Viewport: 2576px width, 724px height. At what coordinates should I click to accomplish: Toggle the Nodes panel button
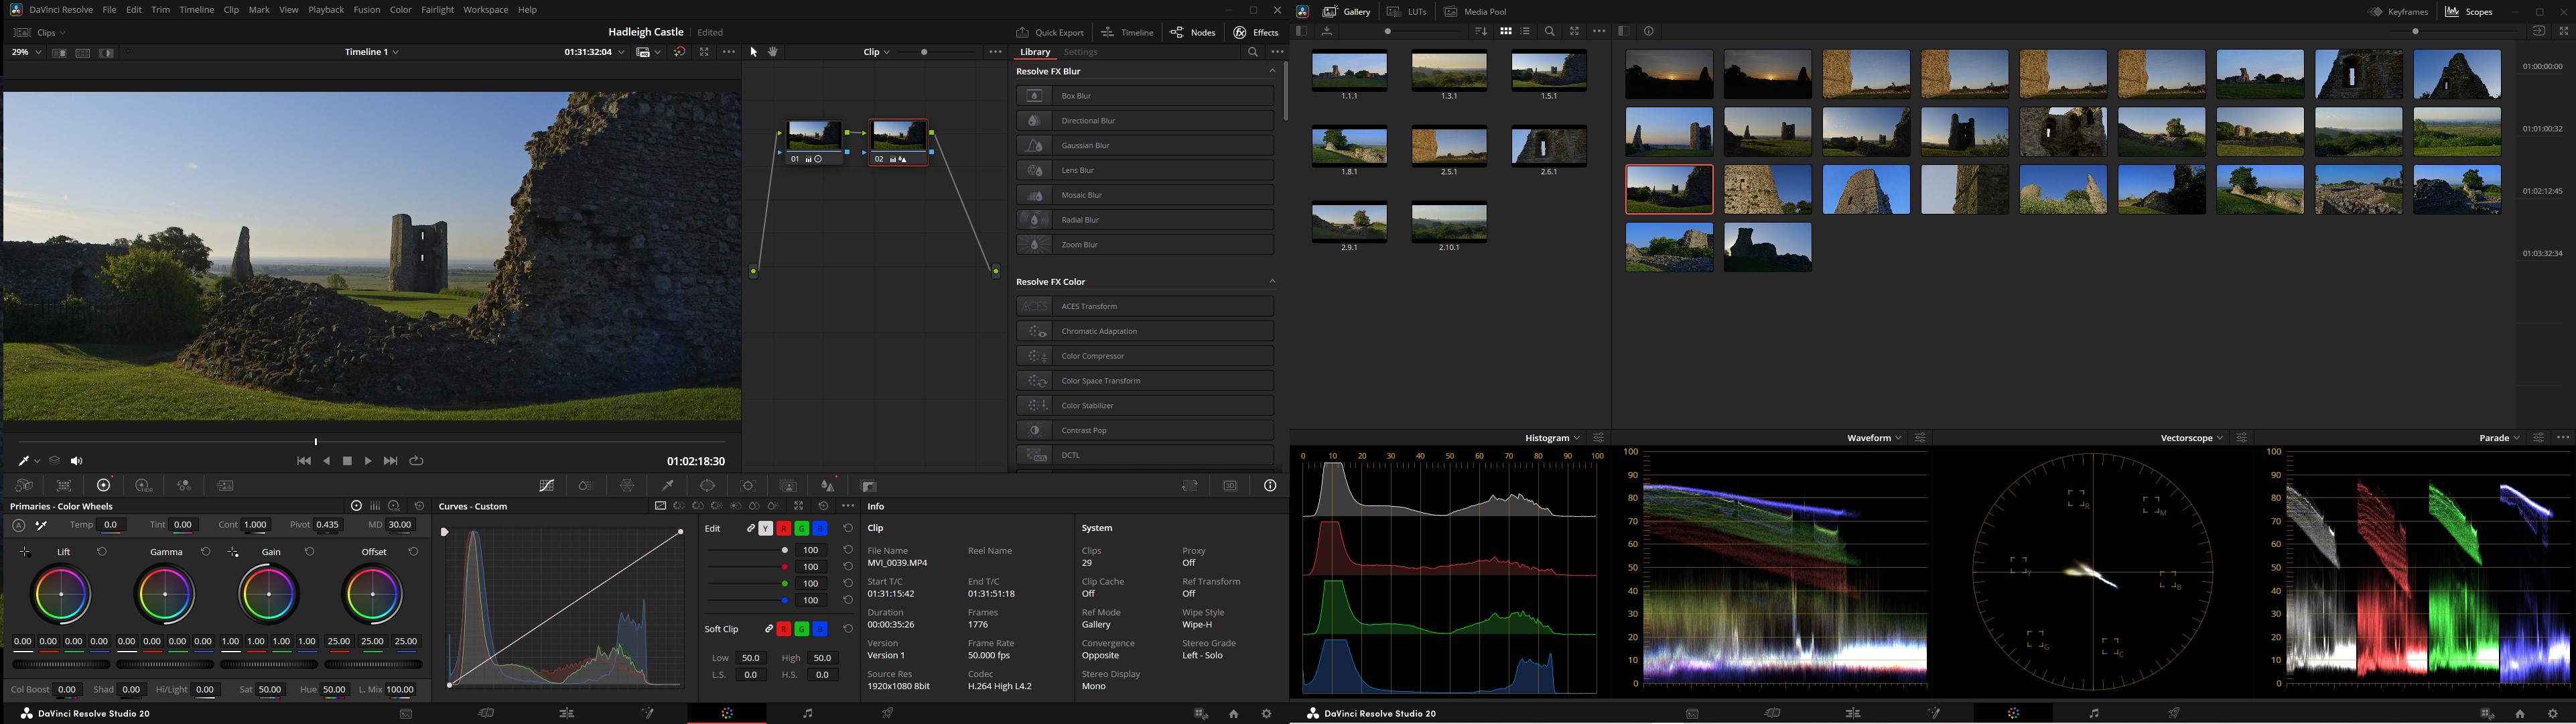[1193, 32]
